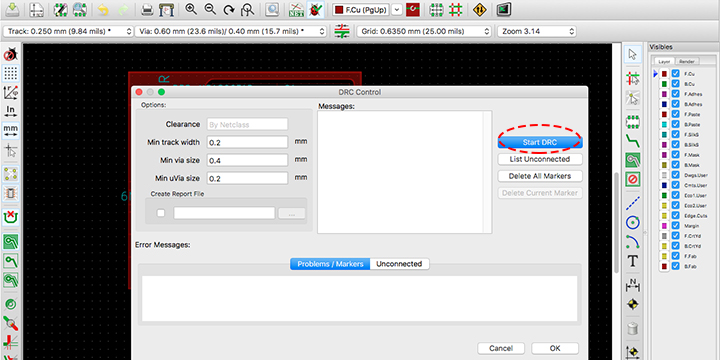Select the route track tool

click(x=633, y=141)
